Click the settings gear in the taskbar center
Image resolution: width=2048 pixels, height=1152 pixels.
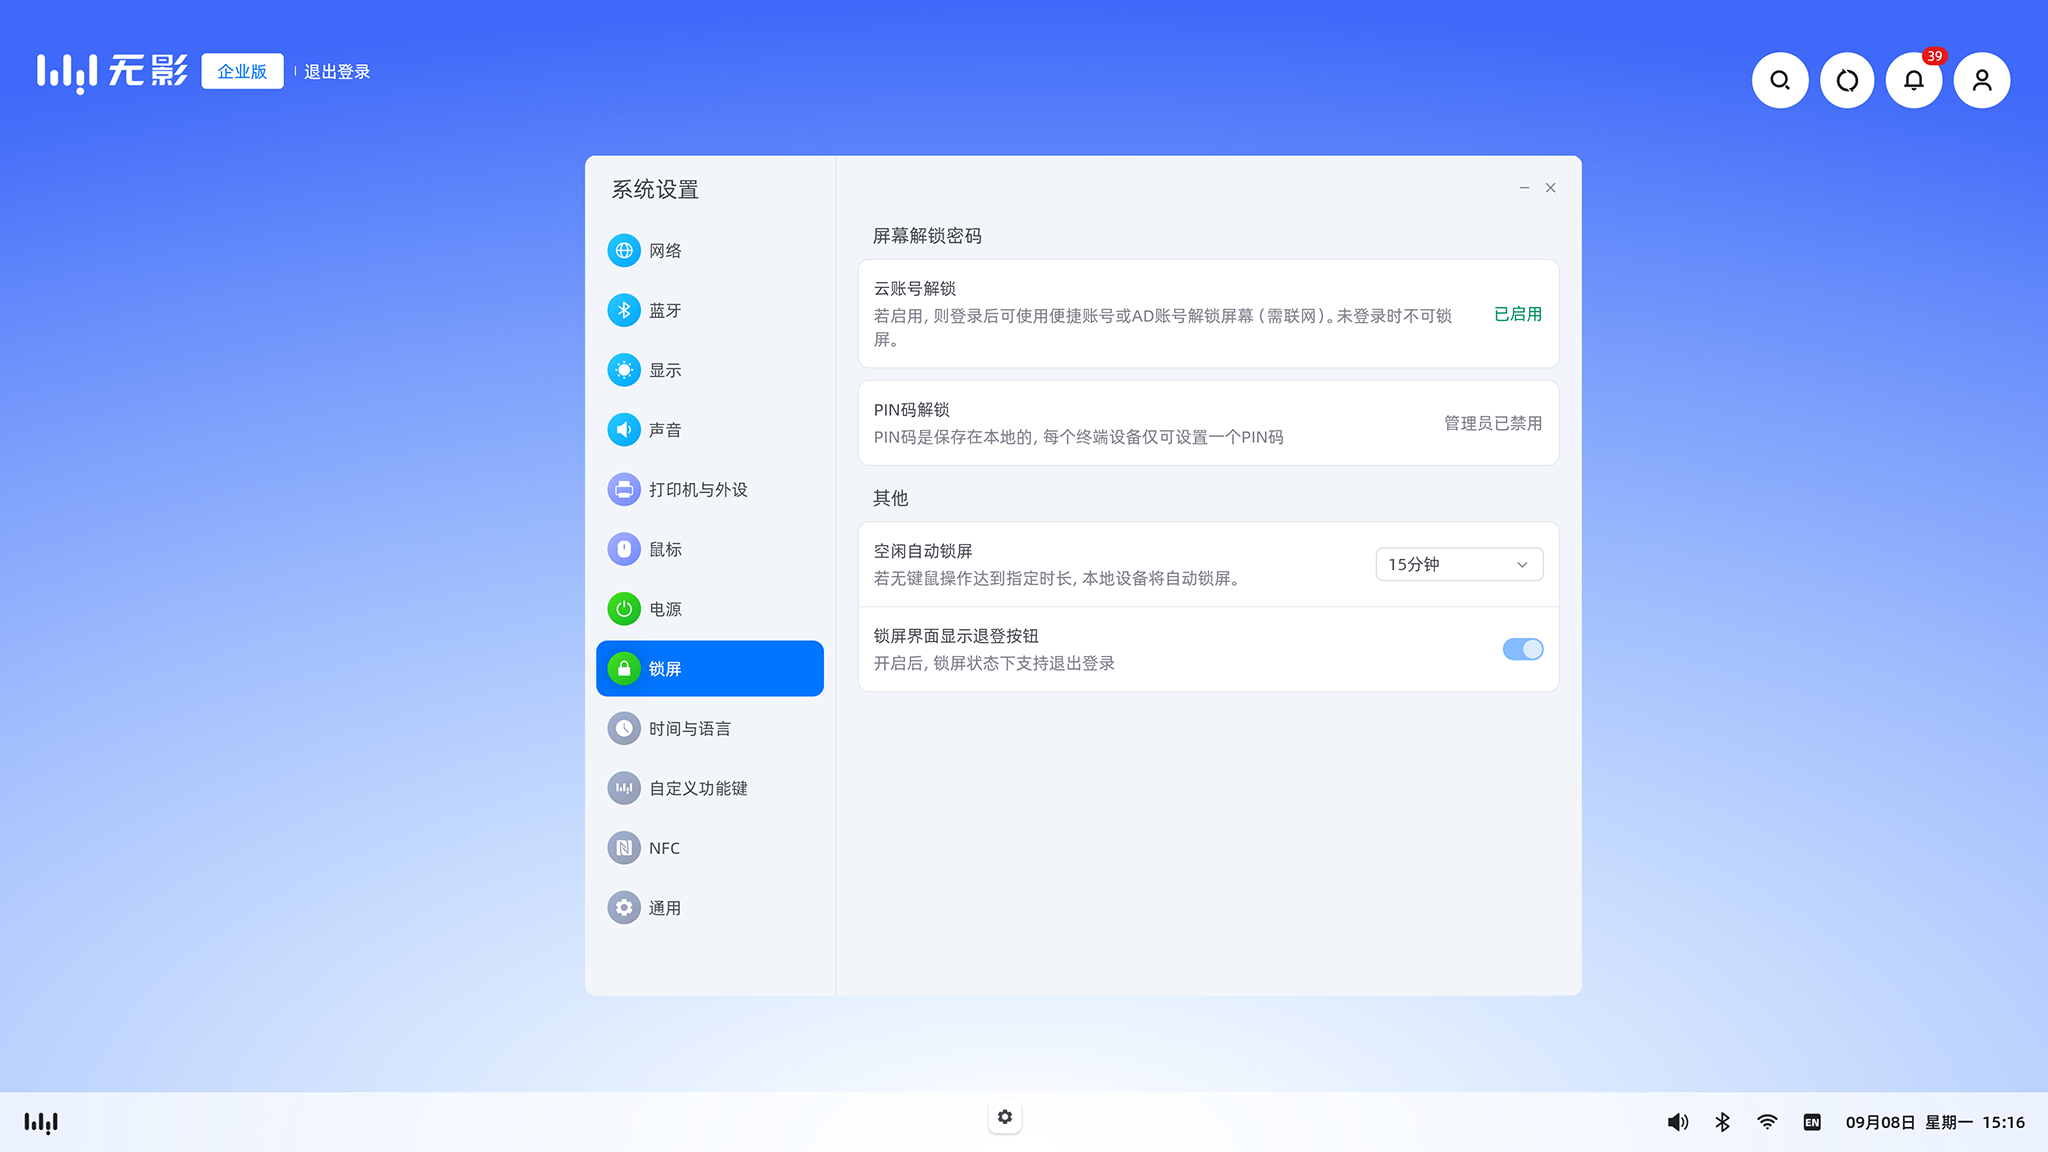click(x=1005, y=1117)
